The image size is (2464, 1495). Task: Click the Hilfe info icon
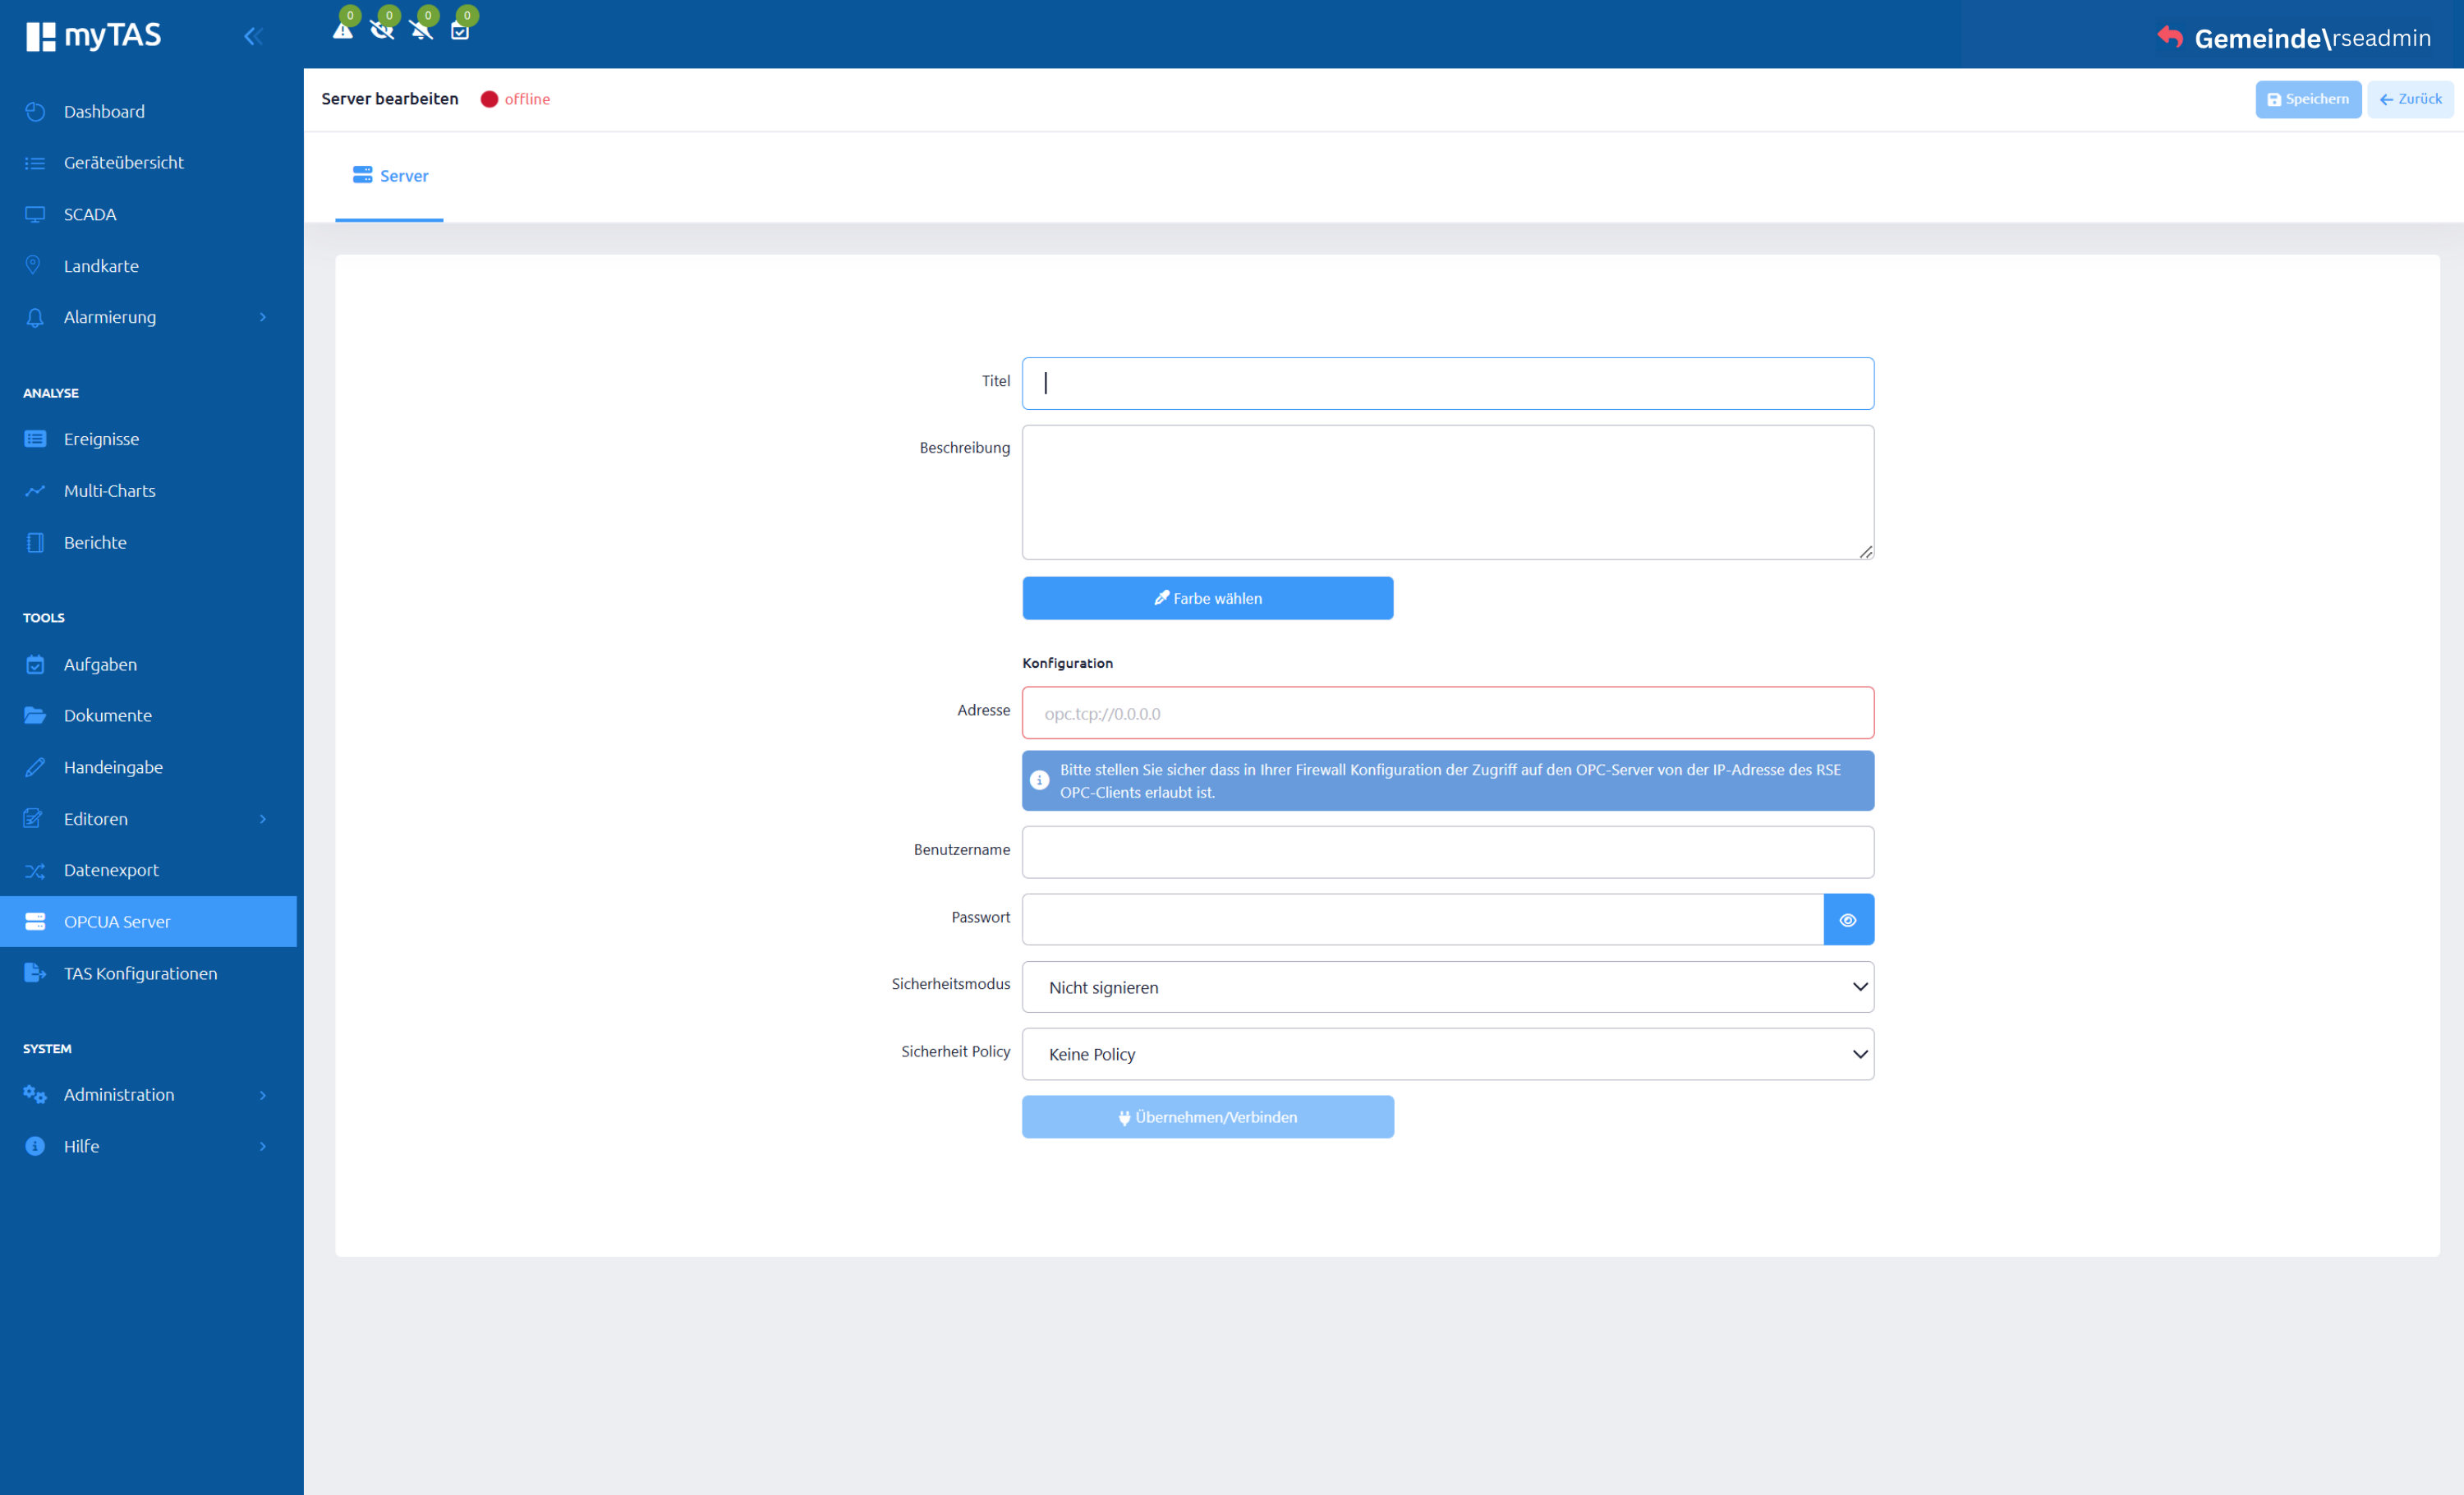pyautogui.click(x=35, y=1146)
